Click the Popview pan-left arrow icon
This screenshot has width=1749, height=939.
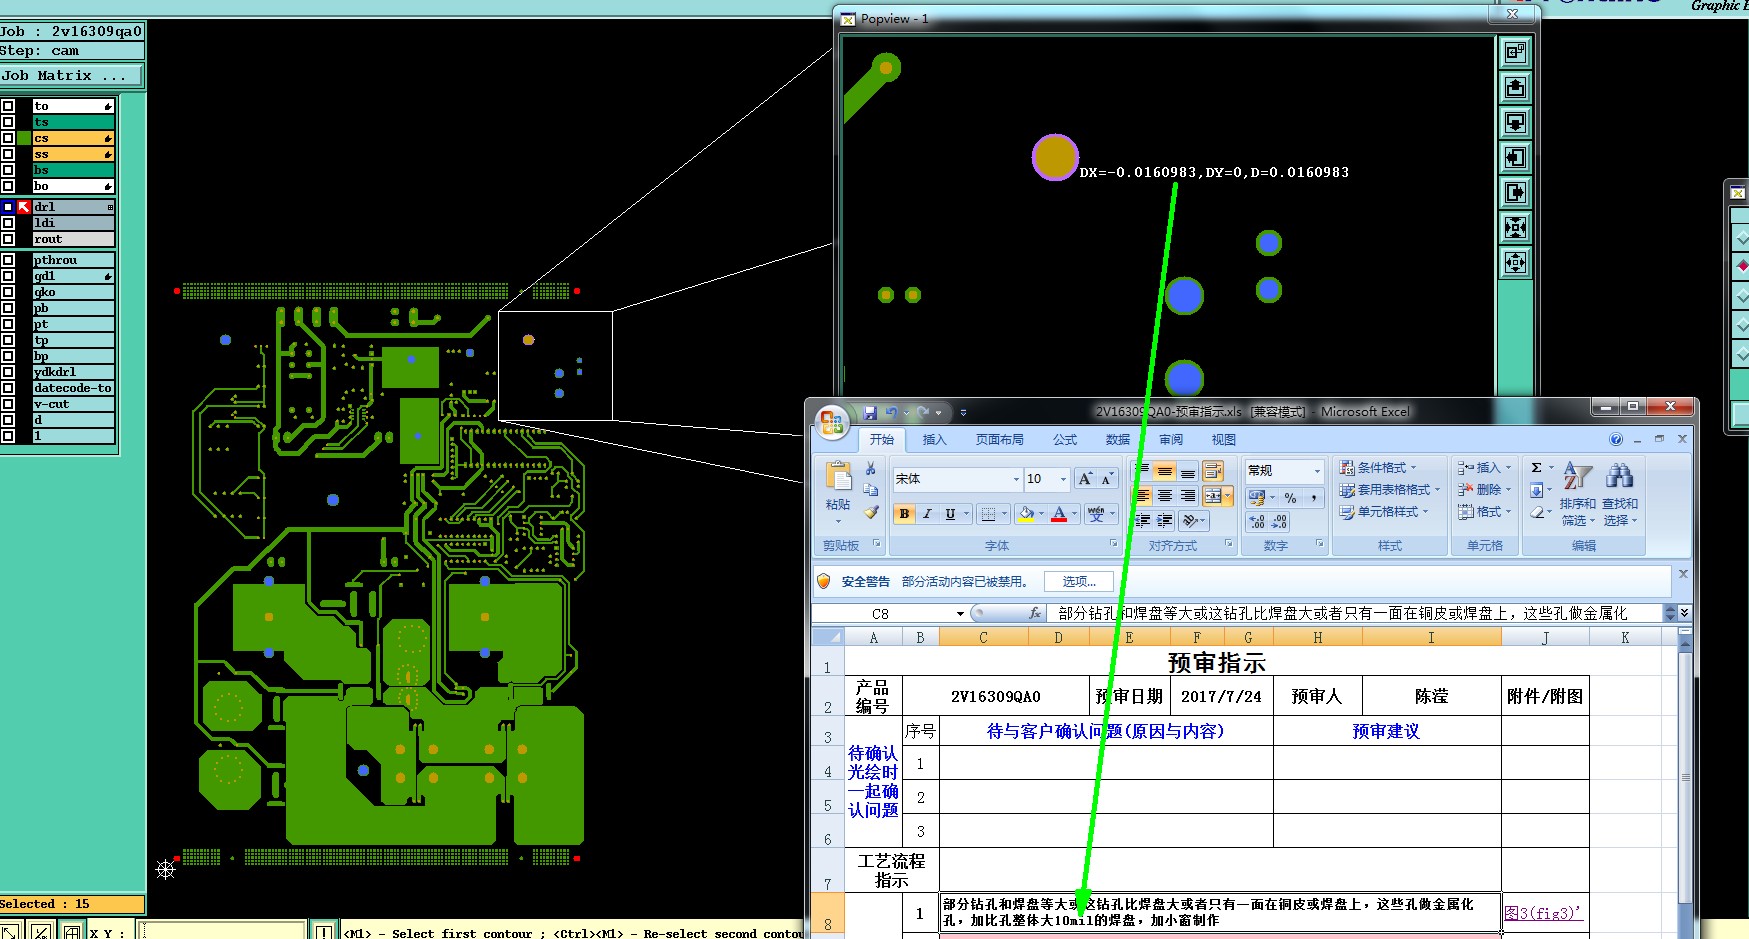(x=1515, y=158)
